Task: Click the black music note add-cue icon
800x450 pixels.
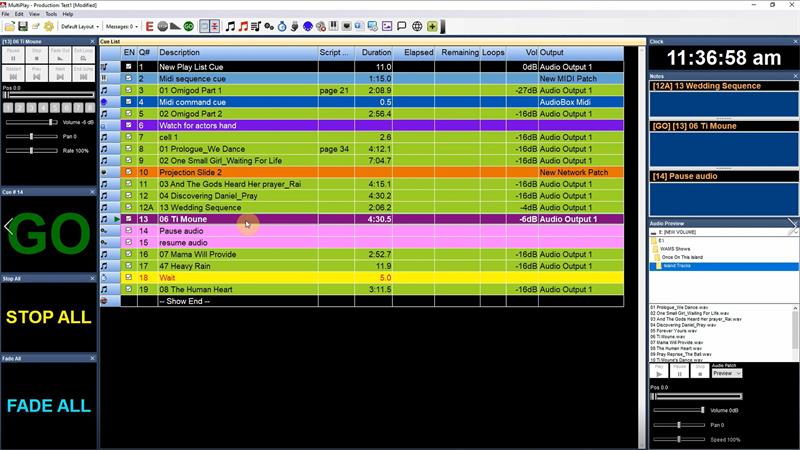Action: (x=231, y=26)
